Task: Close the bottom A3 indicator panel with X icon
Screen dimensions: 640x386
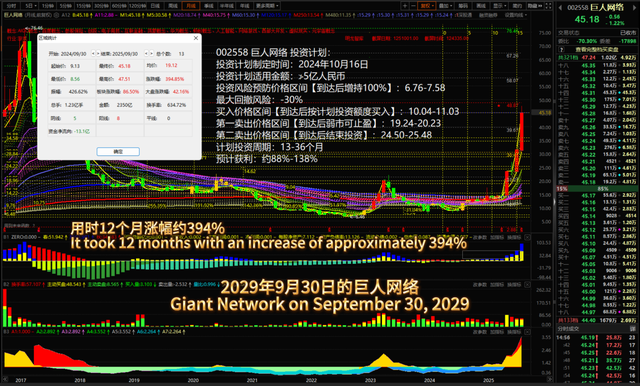Action: click(527, 332)
